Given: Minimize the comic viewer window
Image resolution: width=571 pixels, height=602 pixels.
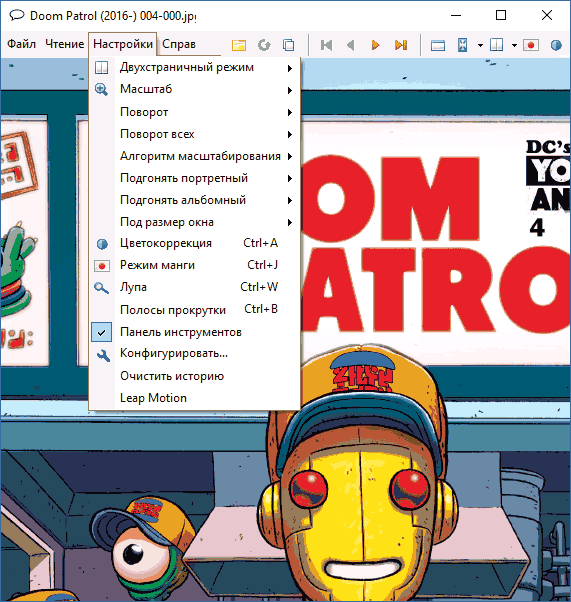Looking at the screenshot, I should pos(456,15).
